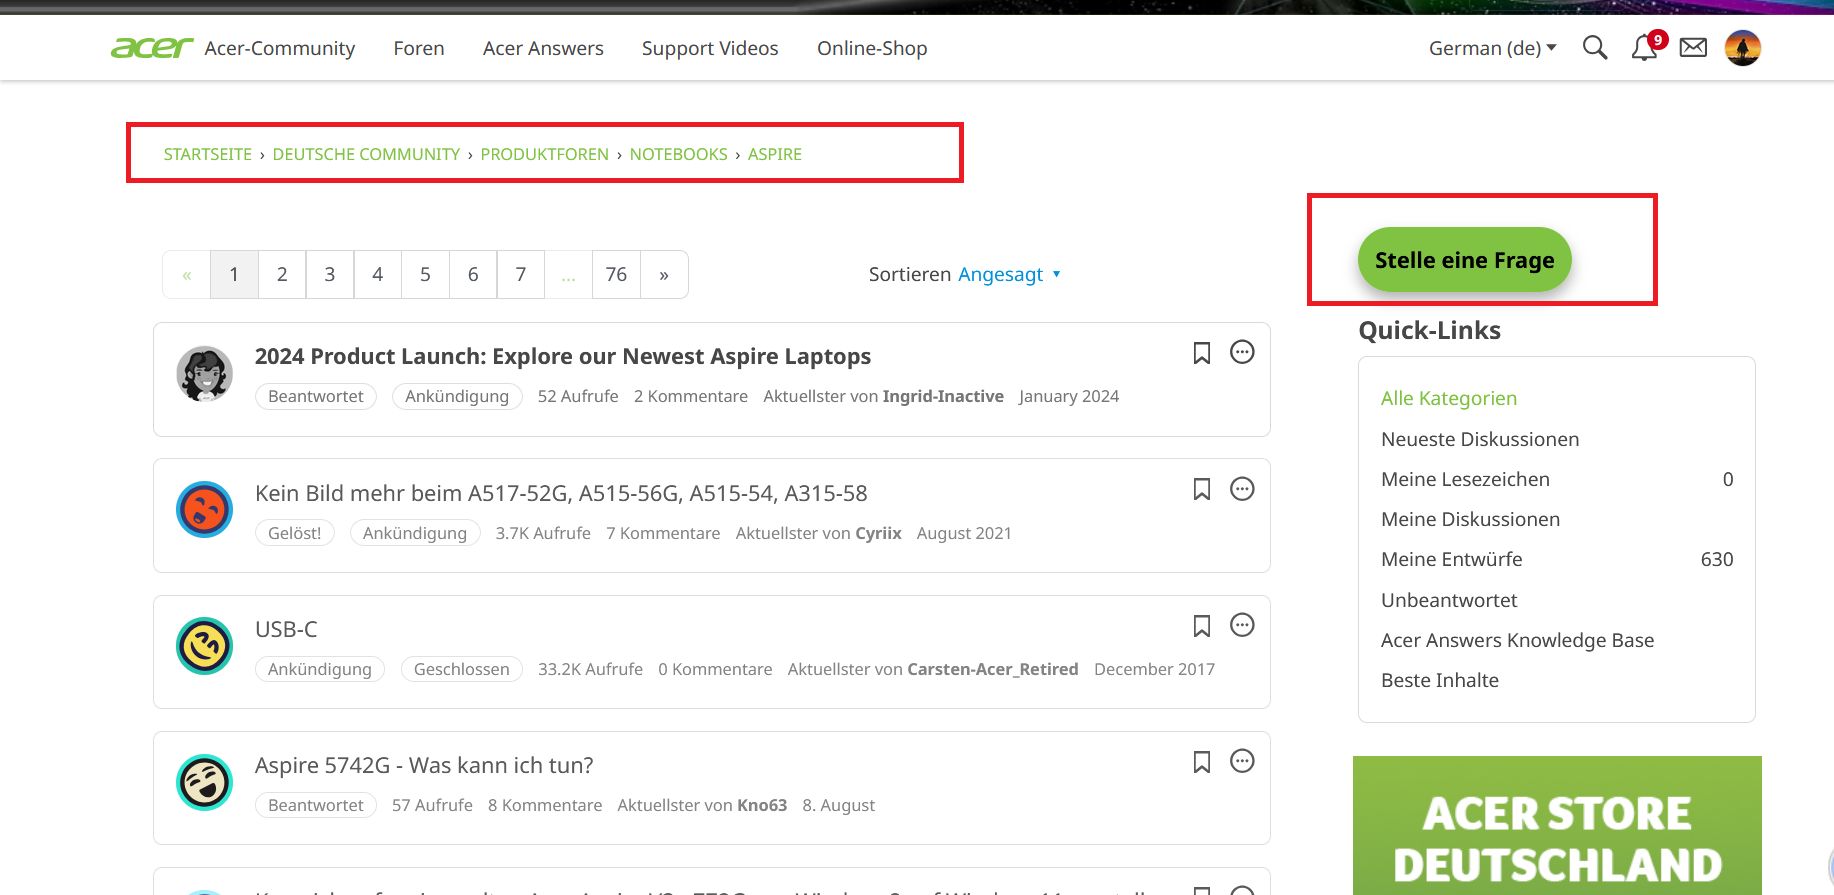Open the Sortieren Angesagt dropdown
Viewport: 1834px width, 895px height.
pyautogui.click(x=1009, y=274)
